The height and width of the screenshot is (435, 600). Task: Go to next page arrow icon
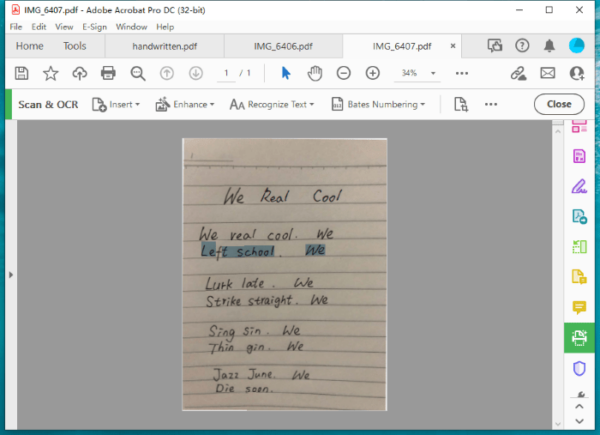coord(196,73)
